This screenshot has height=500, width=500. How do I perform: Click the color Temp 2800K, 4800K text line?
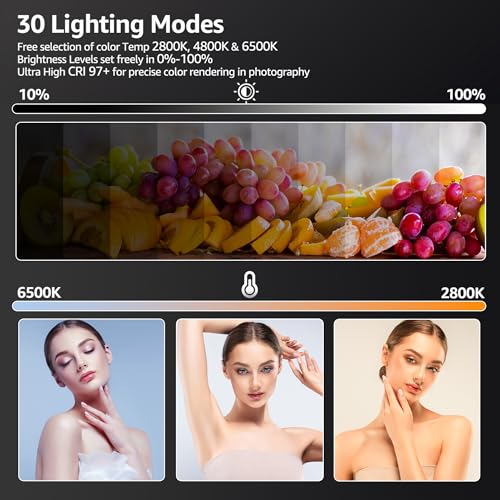pos(147,47)
